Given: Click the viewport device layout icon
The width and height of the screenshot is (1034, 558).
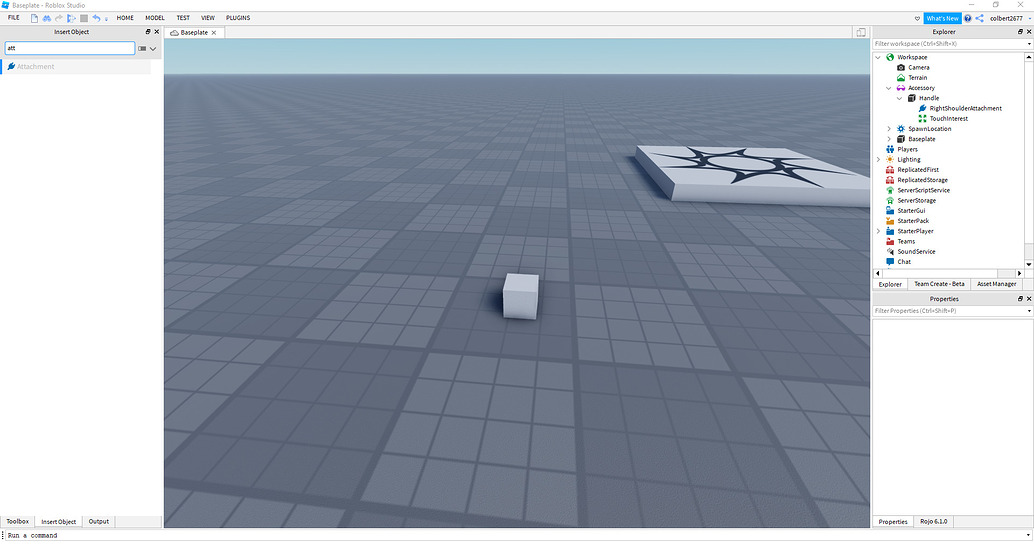Looking at the screenshot, I should click(861, 32).
